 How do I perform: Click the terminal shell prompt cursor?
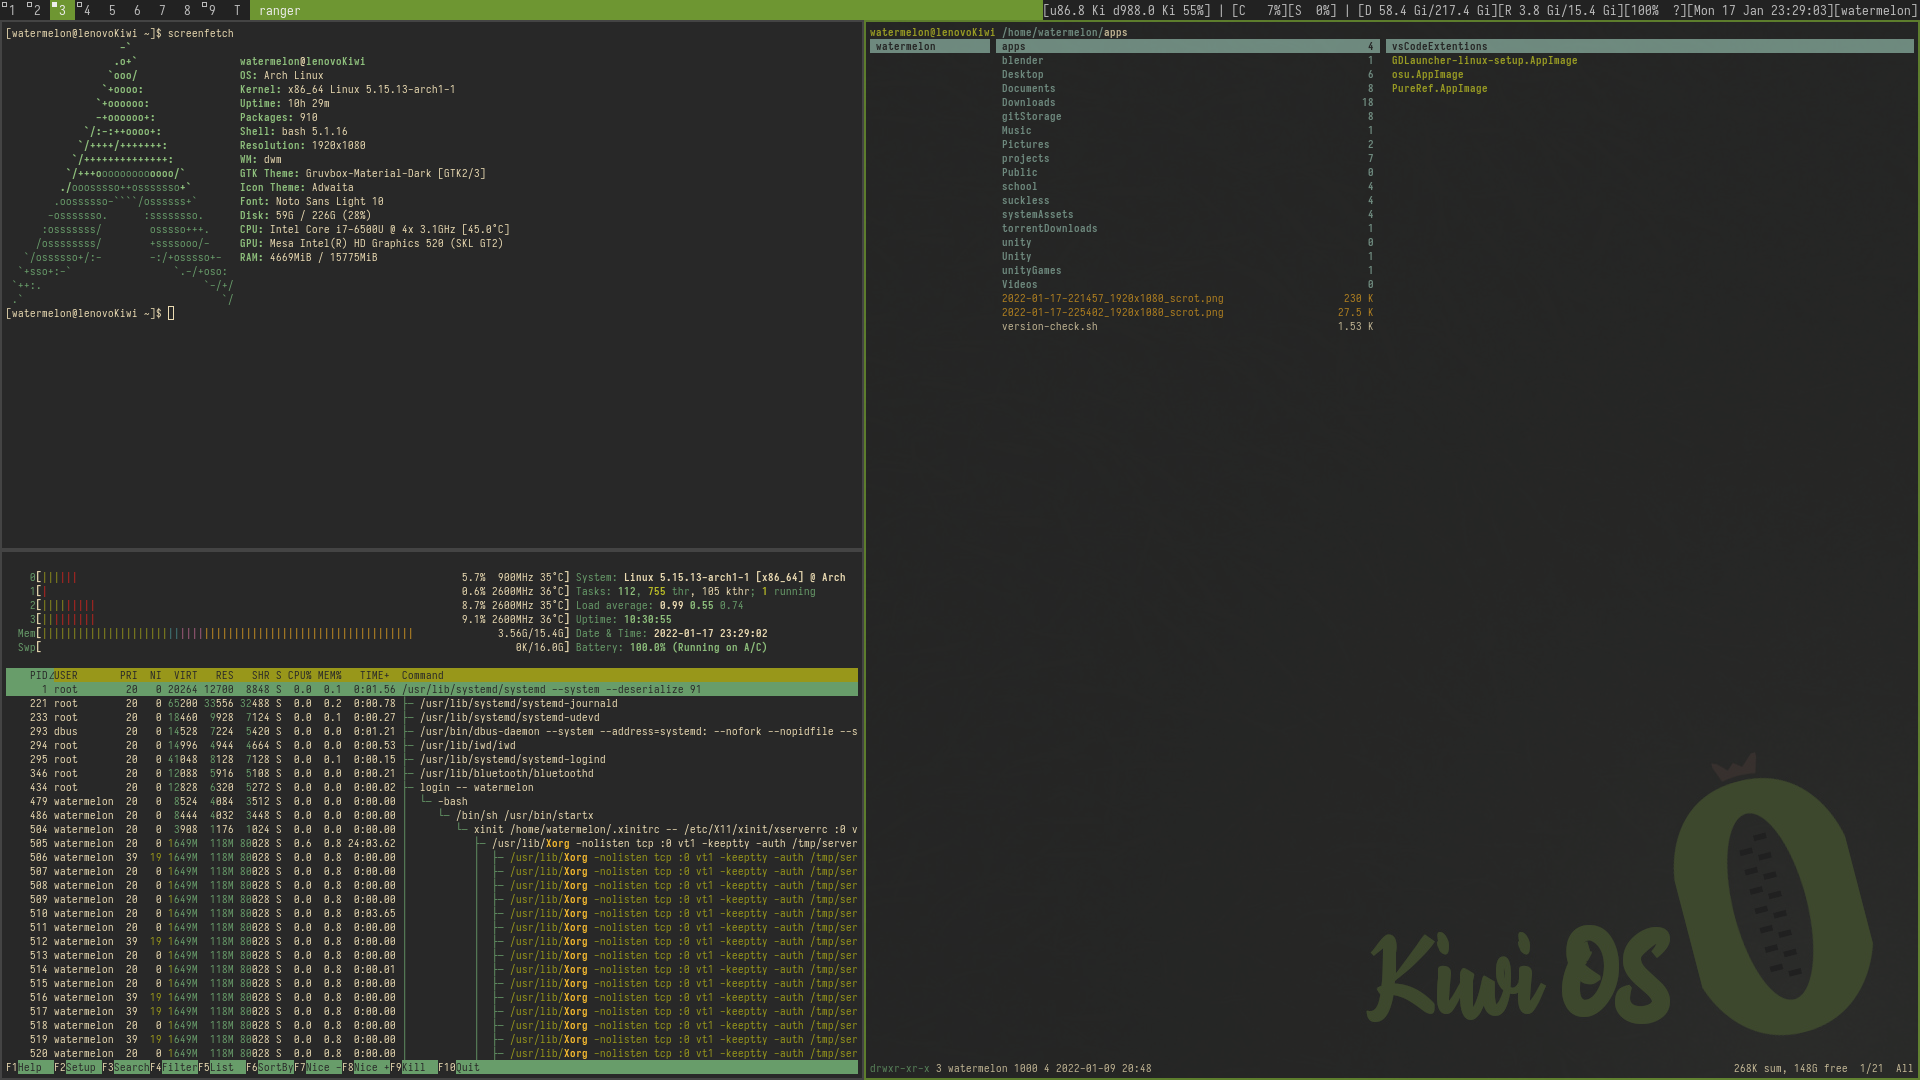[171, 314]
